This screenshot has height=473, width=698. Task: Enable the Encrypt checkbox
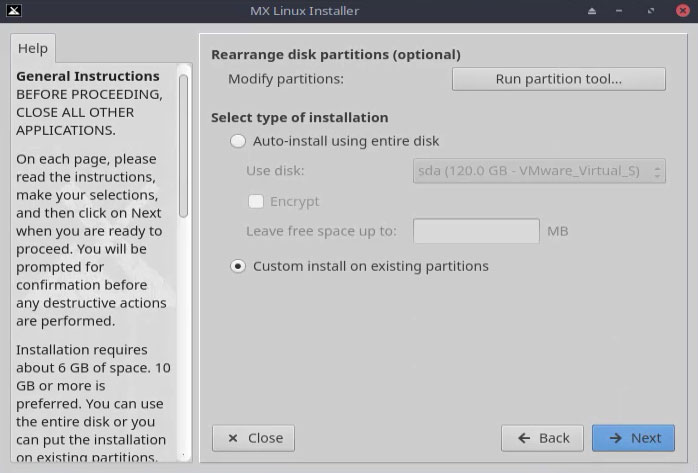[x=256, y=201]
